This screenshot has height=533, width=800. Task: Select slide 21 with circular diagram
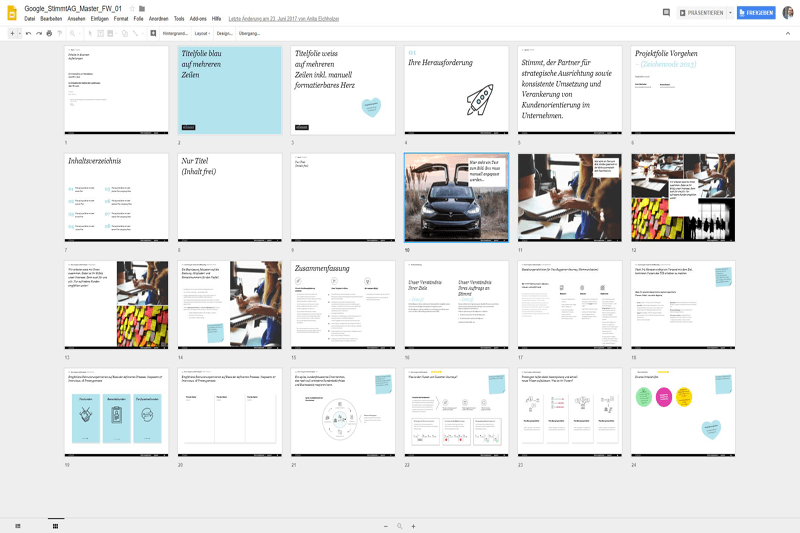[343, 412]
